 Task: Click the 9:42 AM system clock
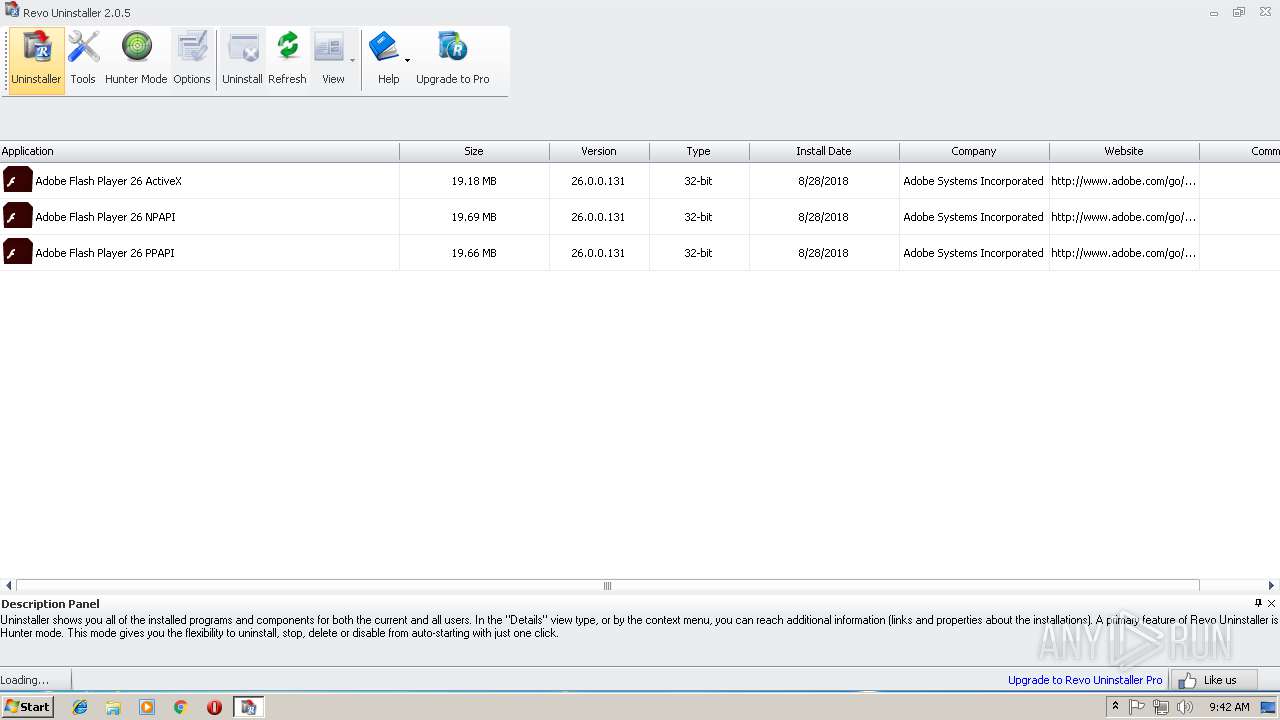tap(1229, 707)
